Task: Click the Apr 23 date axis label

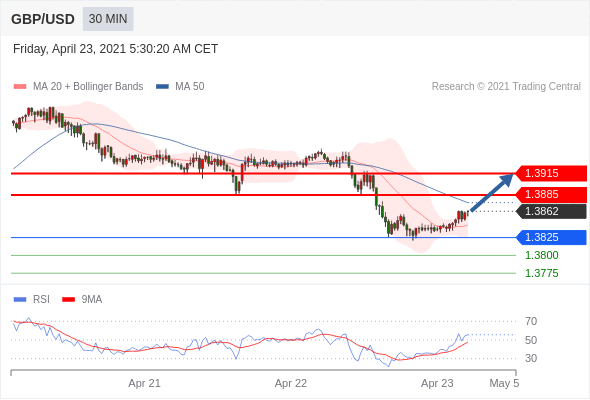Action: click(437, 383)
